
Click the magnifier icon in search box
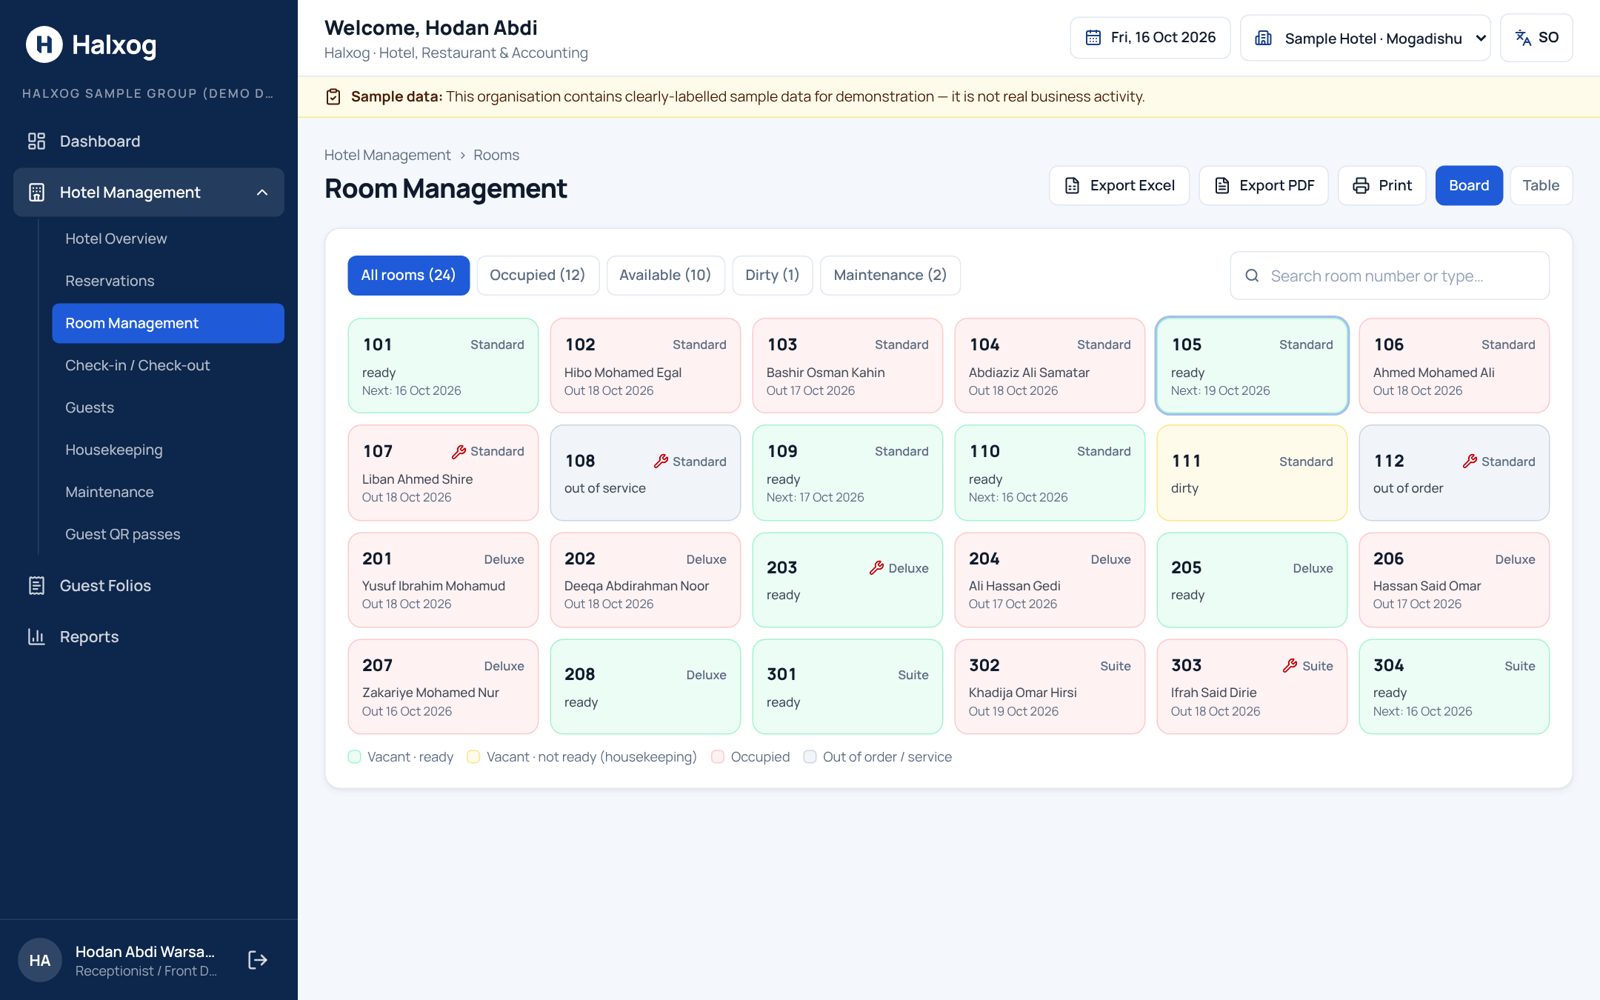coord(1252,276)
